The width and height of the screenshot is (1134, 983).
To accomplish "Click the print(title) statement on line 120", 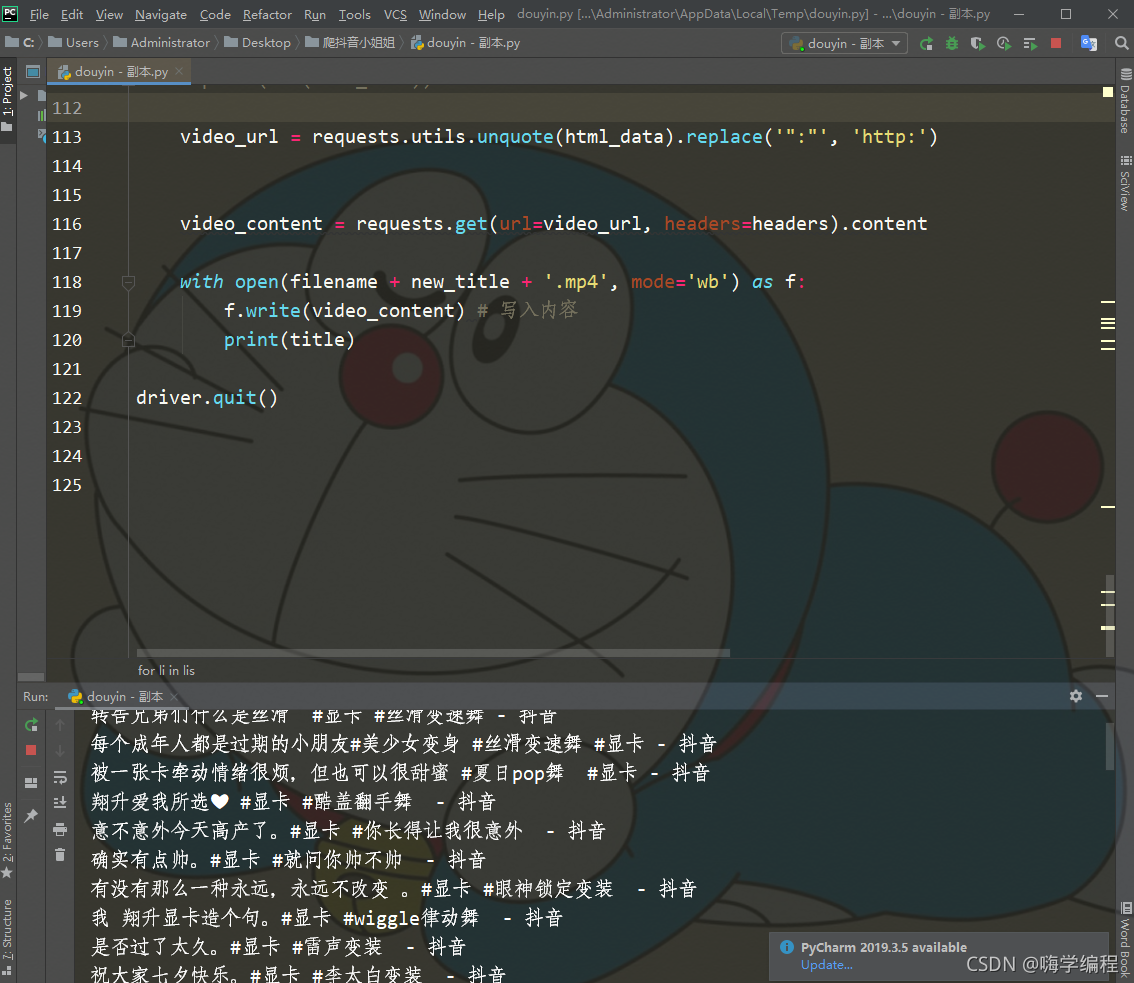I will coord(289,340).
